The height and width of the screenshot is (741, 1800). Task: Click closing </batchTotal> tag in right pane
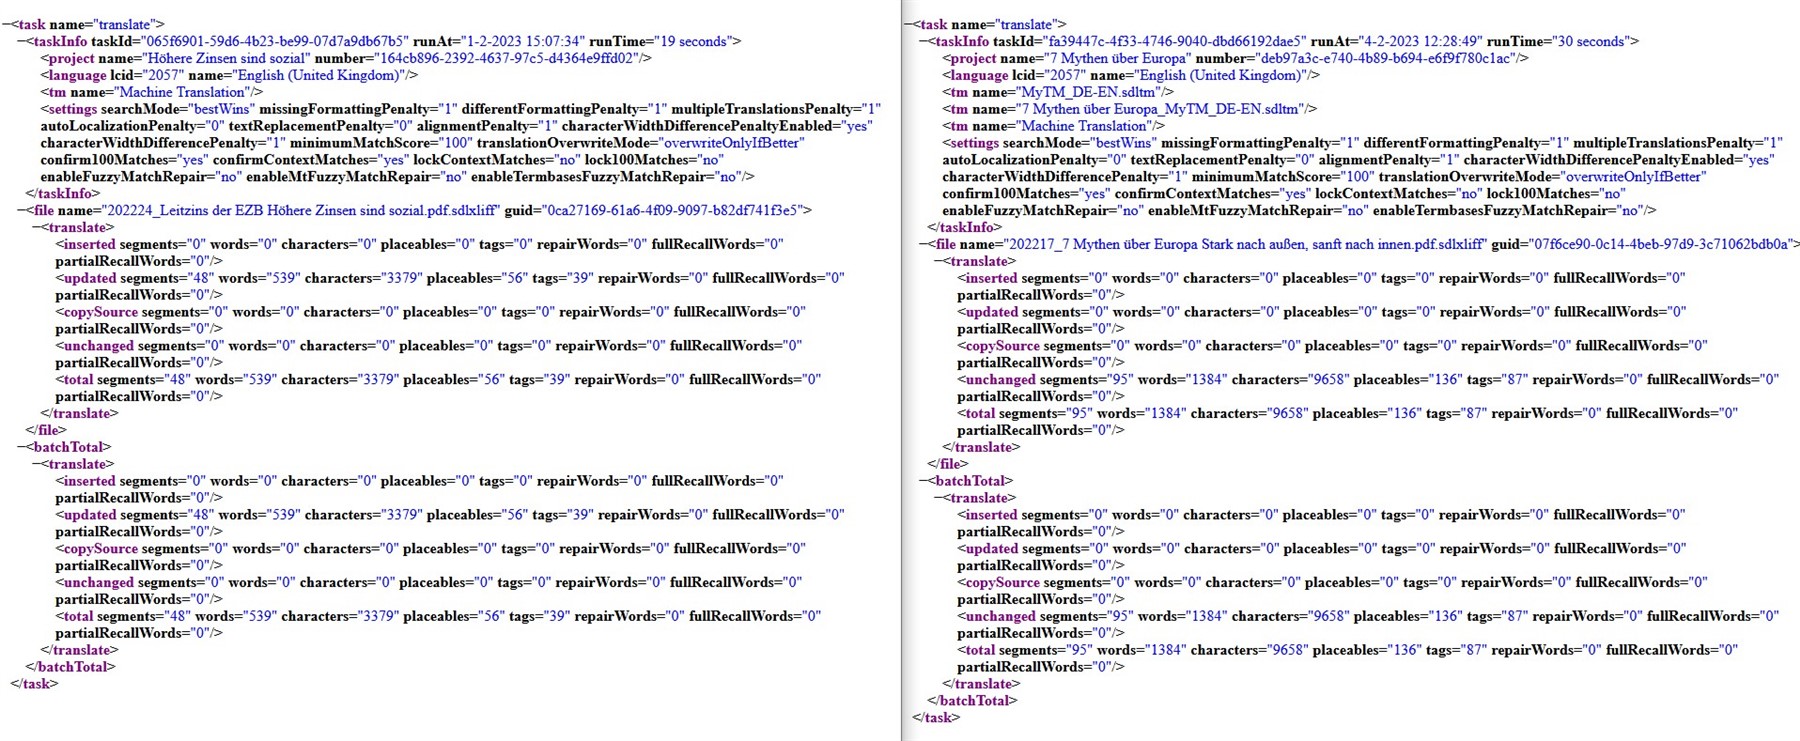point(972,701)
